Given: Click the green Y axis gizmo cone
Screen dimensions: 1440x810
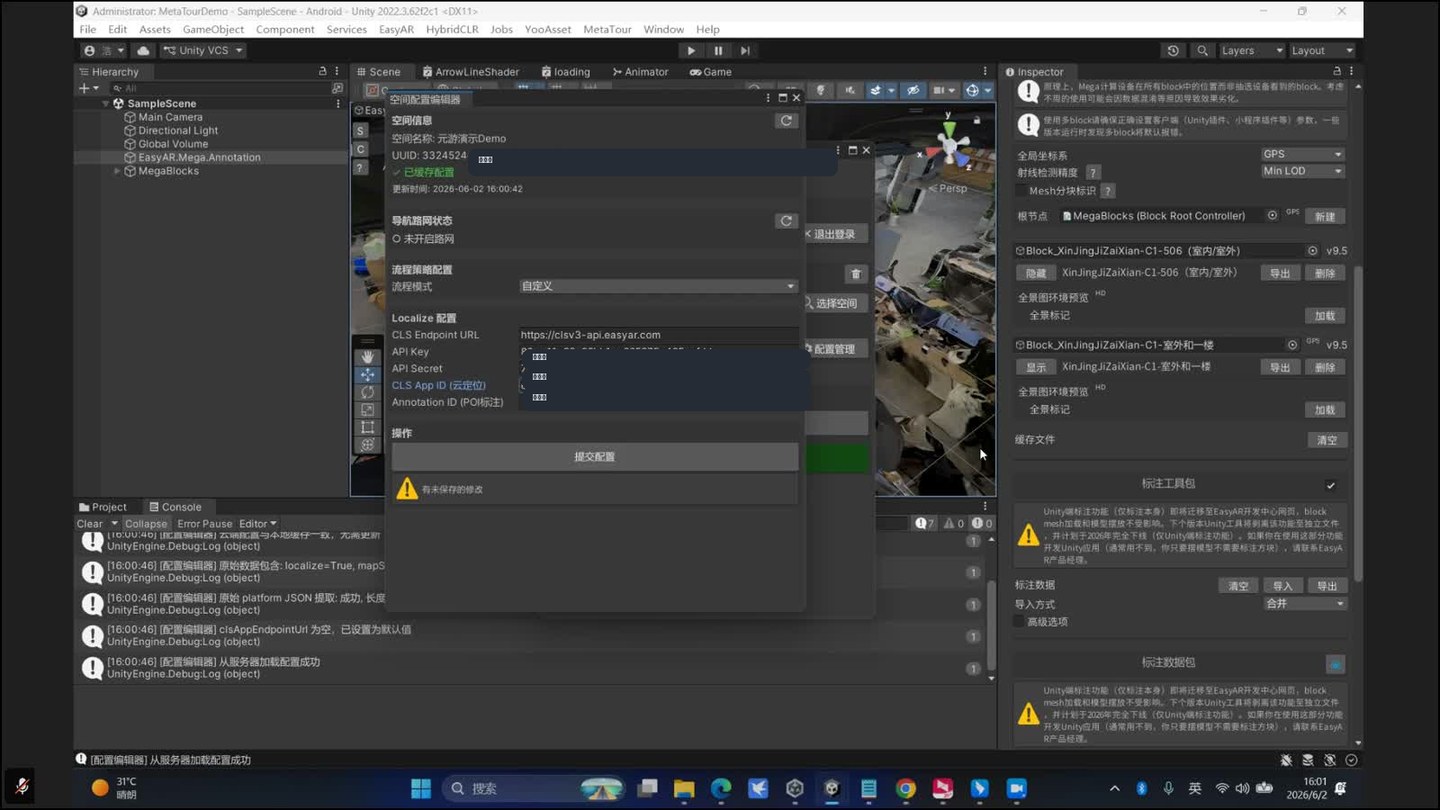Looking at the screenshot, I should pos(948,129).
